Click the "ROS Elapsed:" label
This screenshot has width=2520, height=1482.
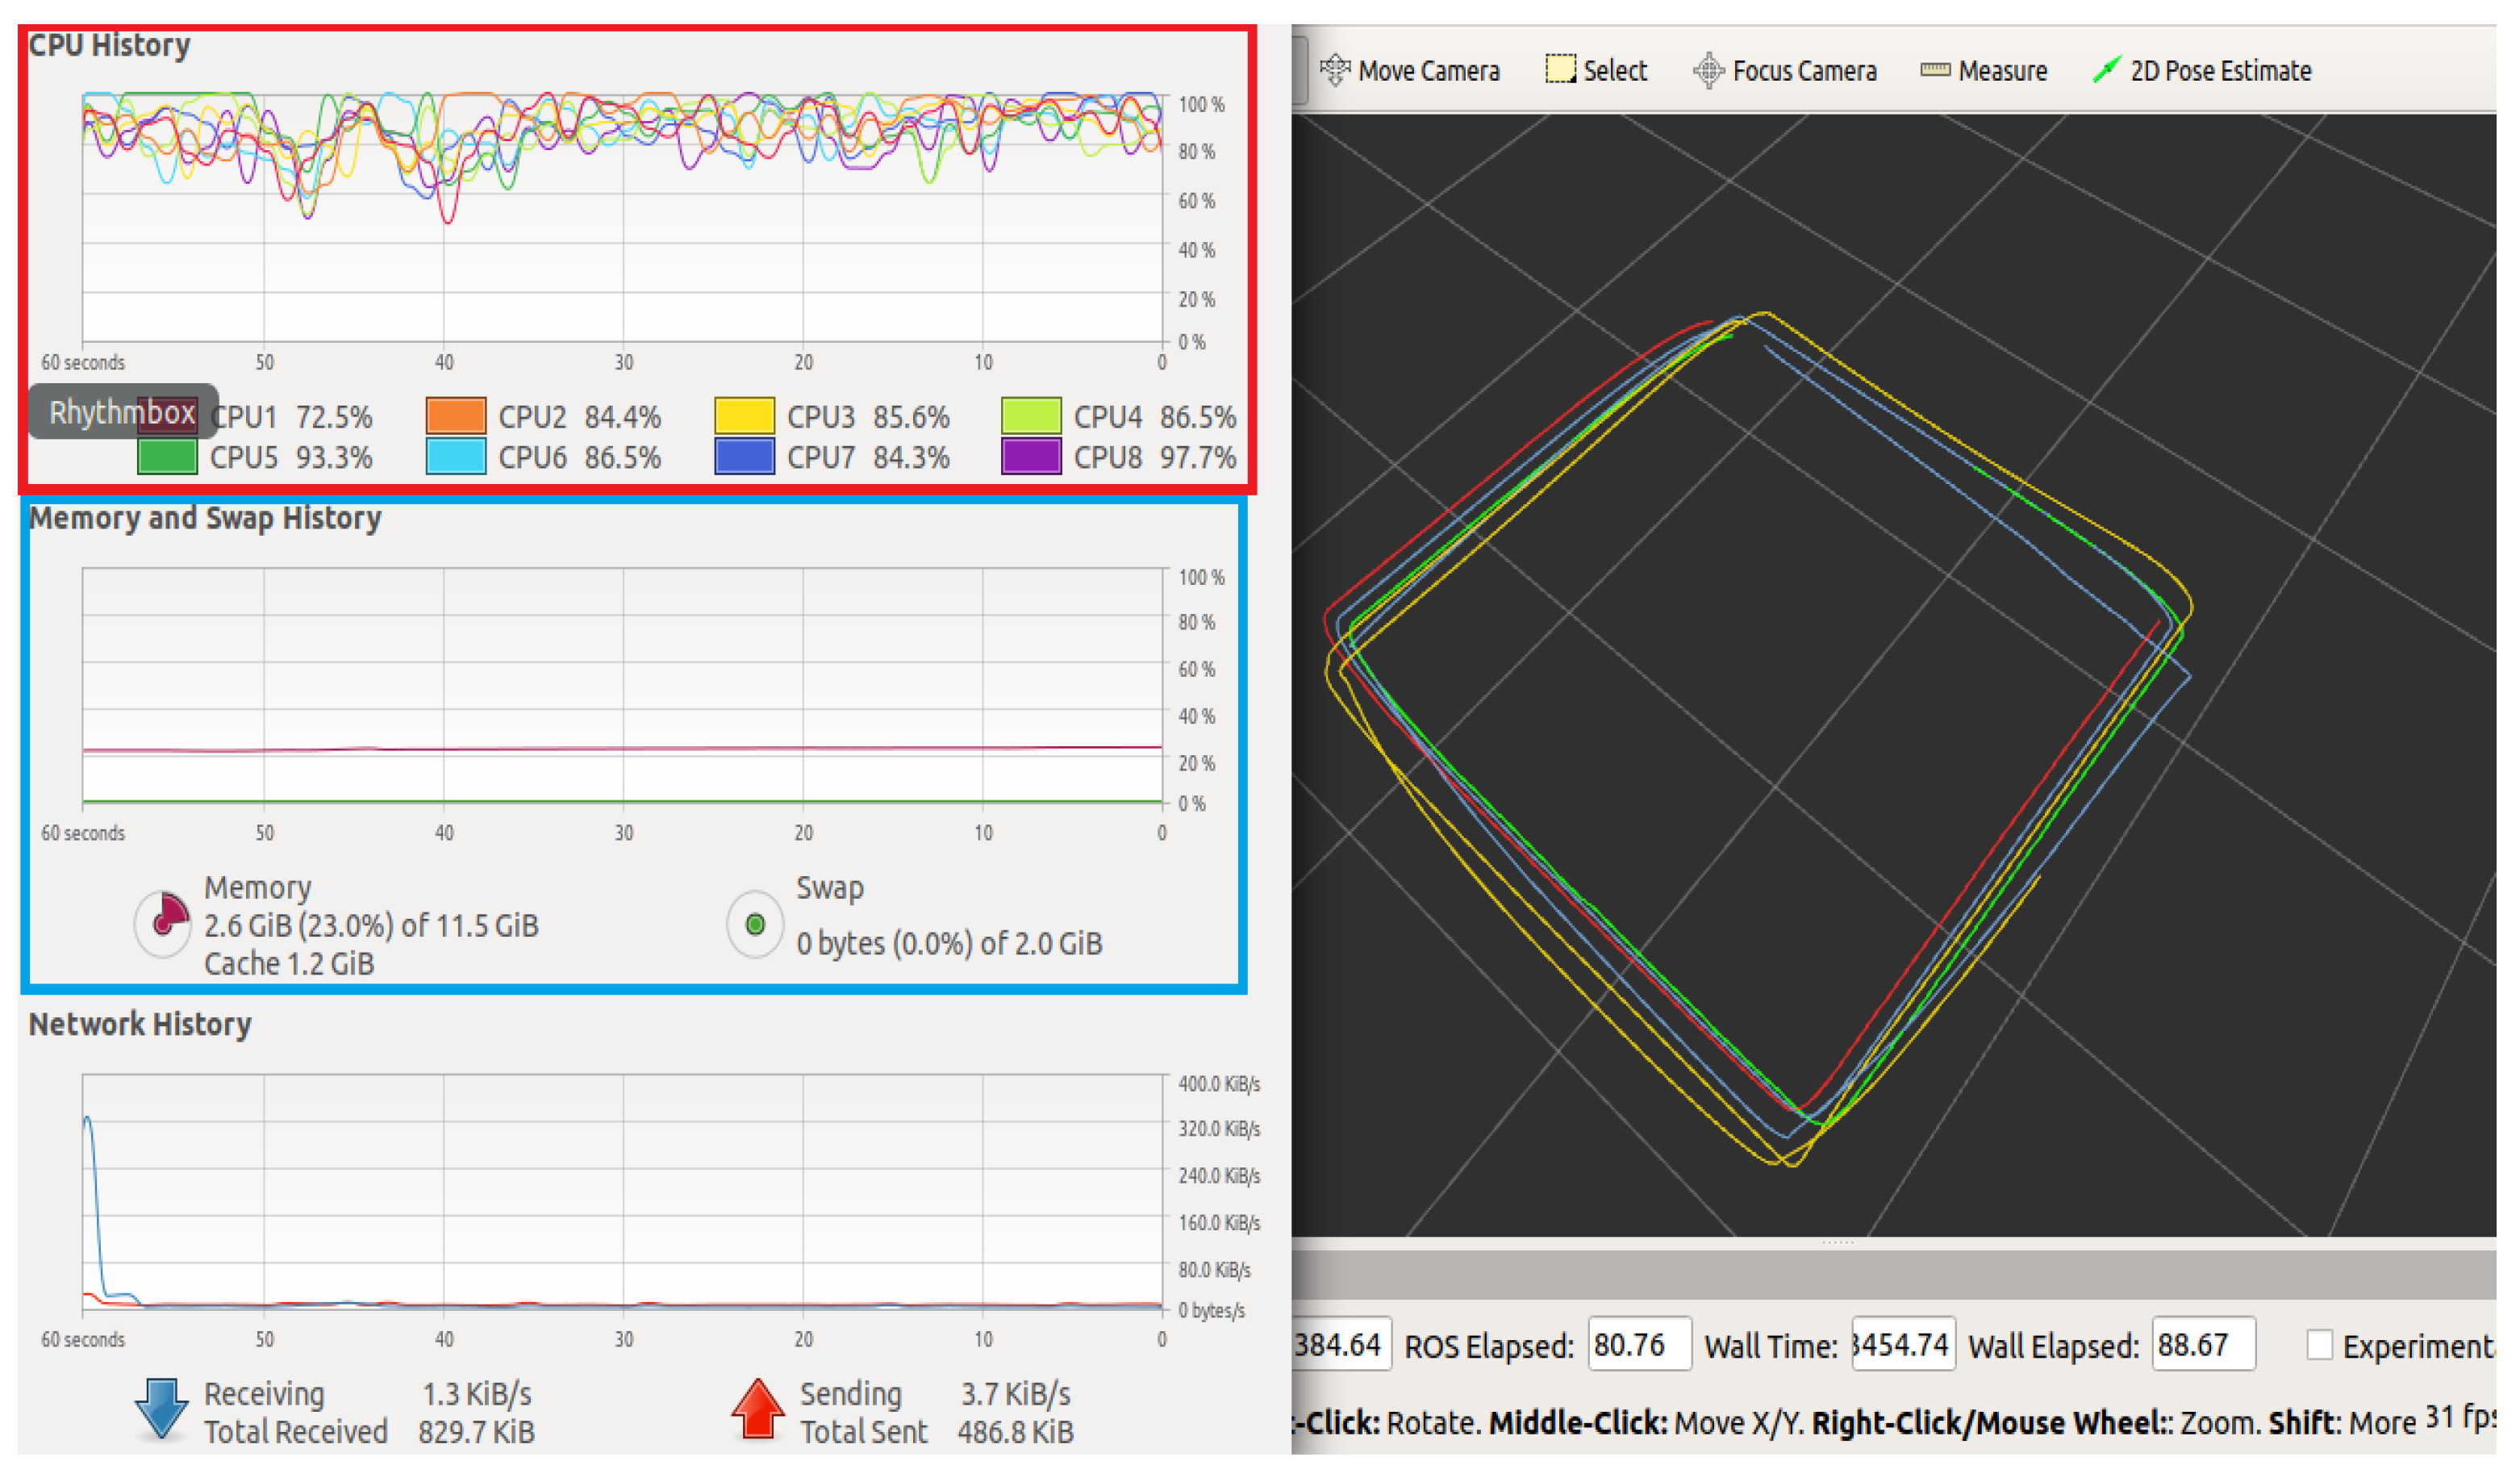(x=1488, y=1346)
